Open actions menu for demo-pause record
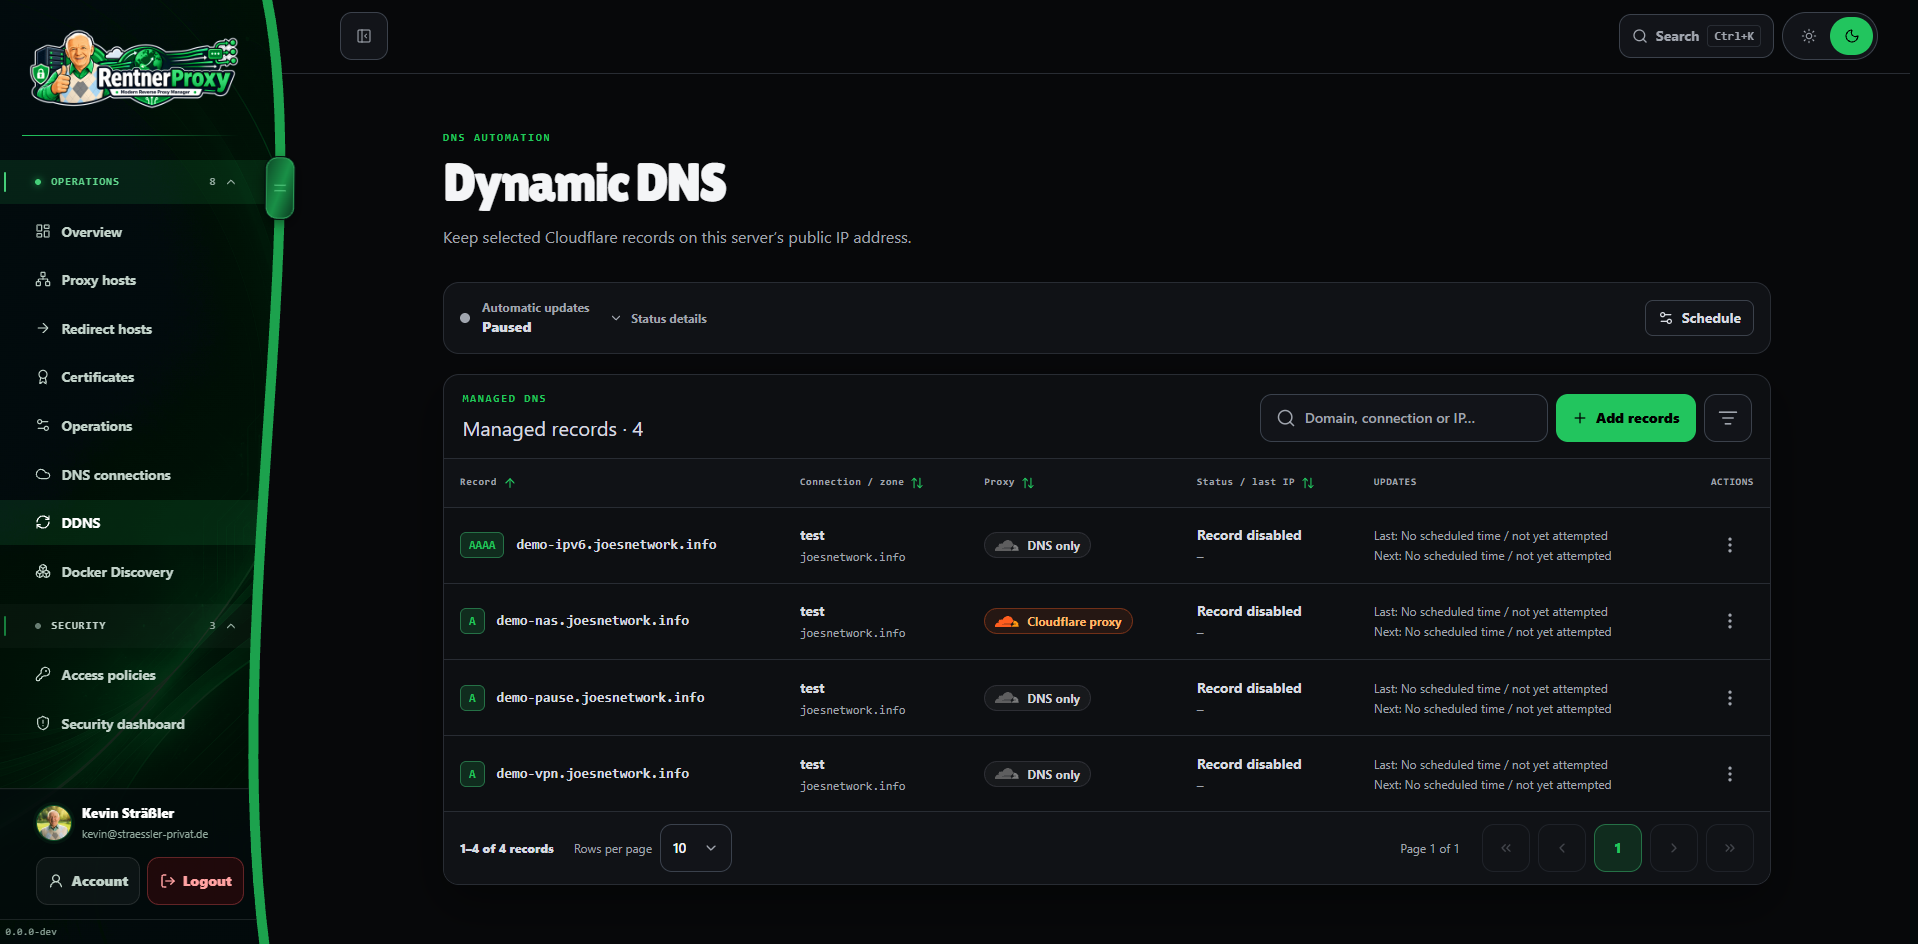The width and height of the screenshot is (1918, 944). (1730, 698)
